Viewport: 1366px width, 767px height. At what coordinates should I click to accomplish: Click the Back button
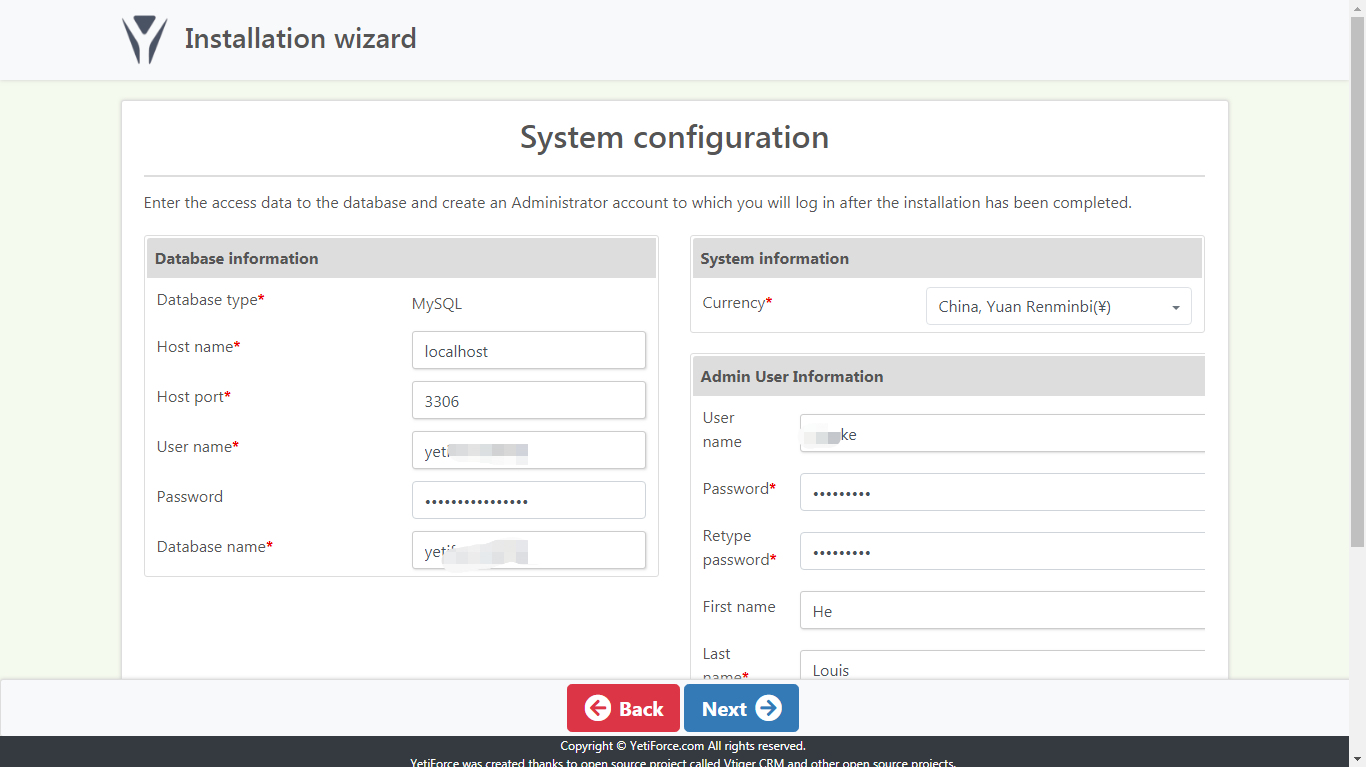[623, 708]
